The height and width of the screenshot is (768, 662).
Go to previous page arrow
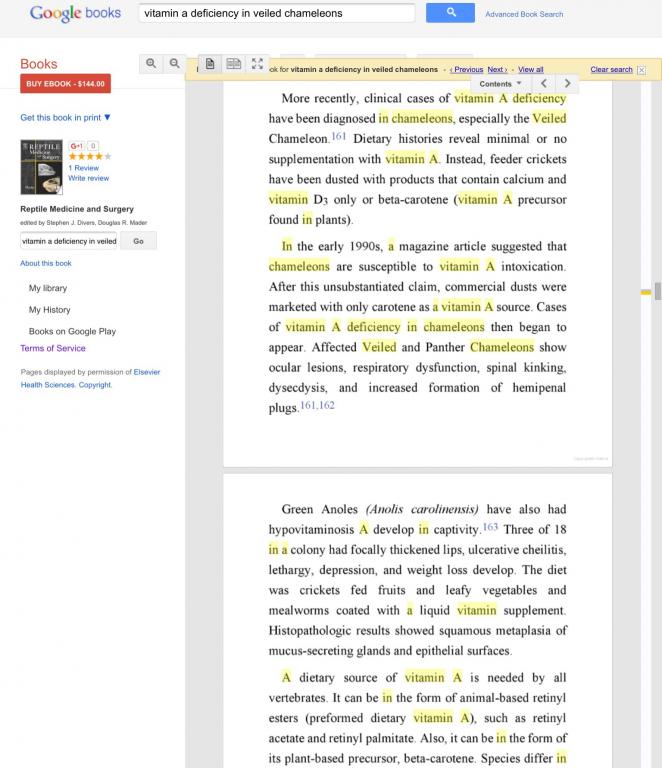(544, 84)
